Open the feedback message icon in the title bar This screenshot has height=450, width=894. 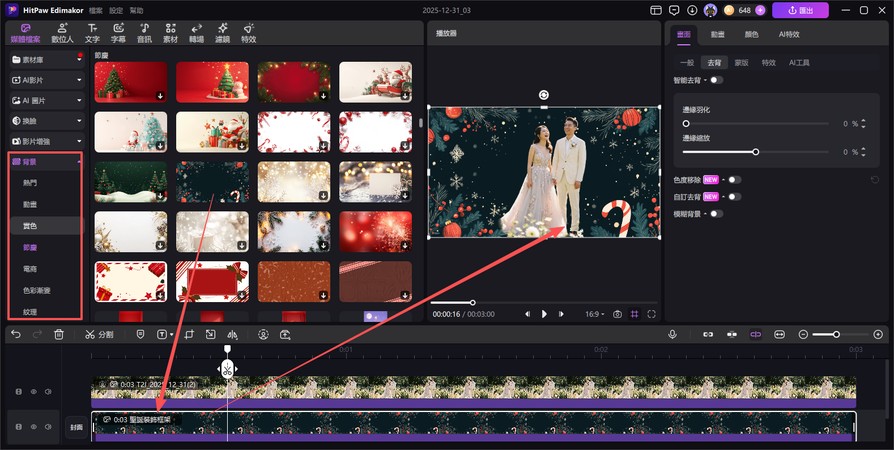[674, 10]
